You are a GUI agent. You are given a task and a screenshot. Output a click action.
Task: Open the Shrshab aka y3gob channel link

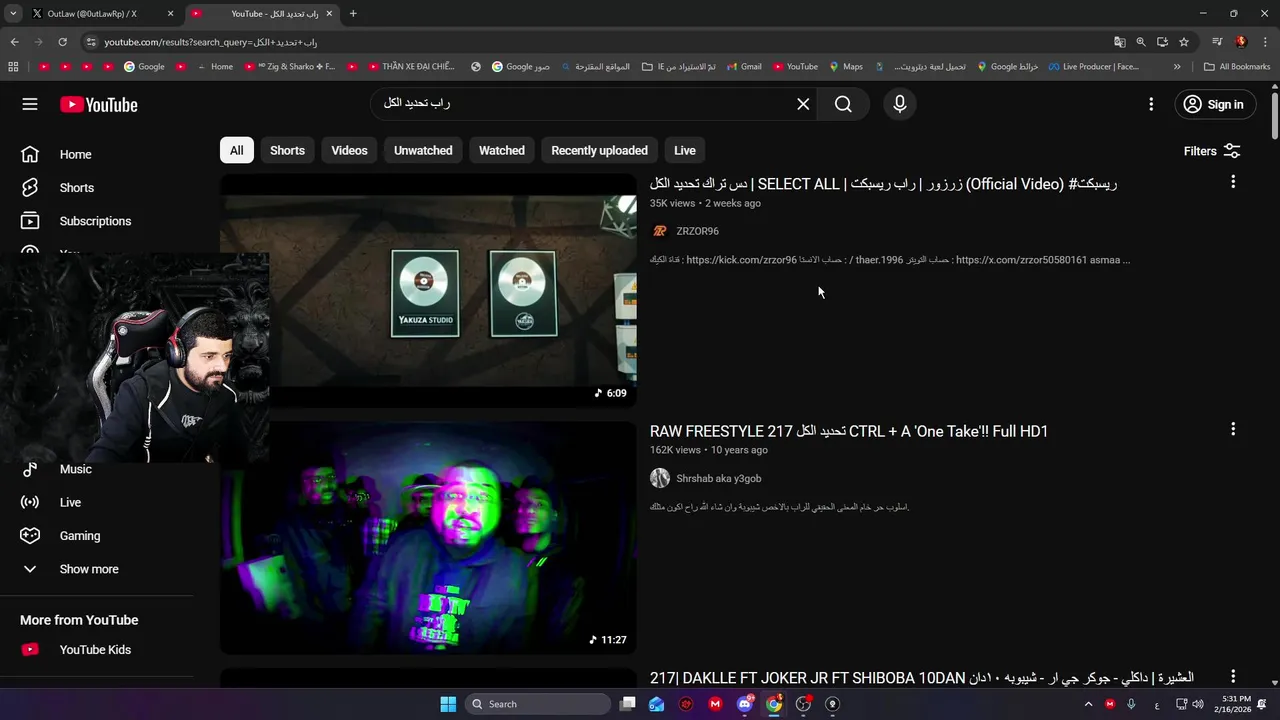(x=718, y=478)
